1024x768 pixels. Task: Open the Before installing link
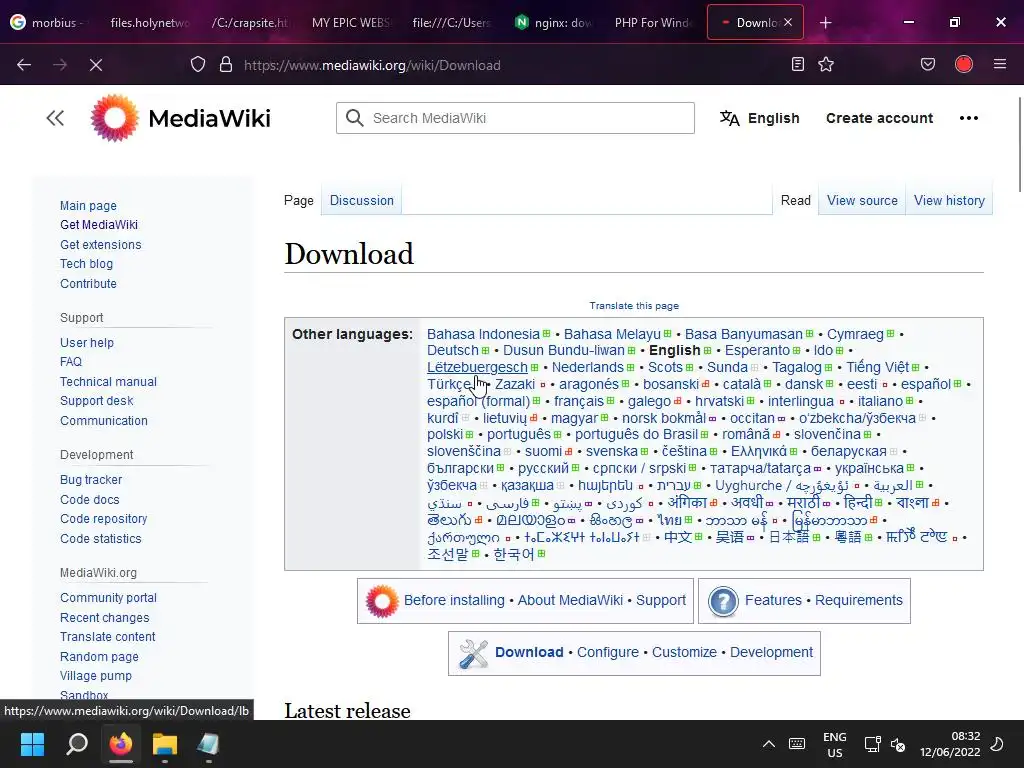coord(454,600)
